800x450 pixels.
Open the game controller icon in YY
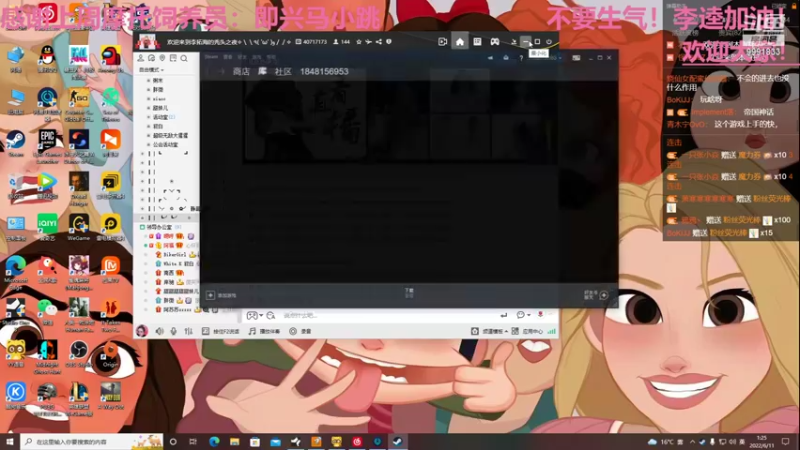click(x=495, y=42)
